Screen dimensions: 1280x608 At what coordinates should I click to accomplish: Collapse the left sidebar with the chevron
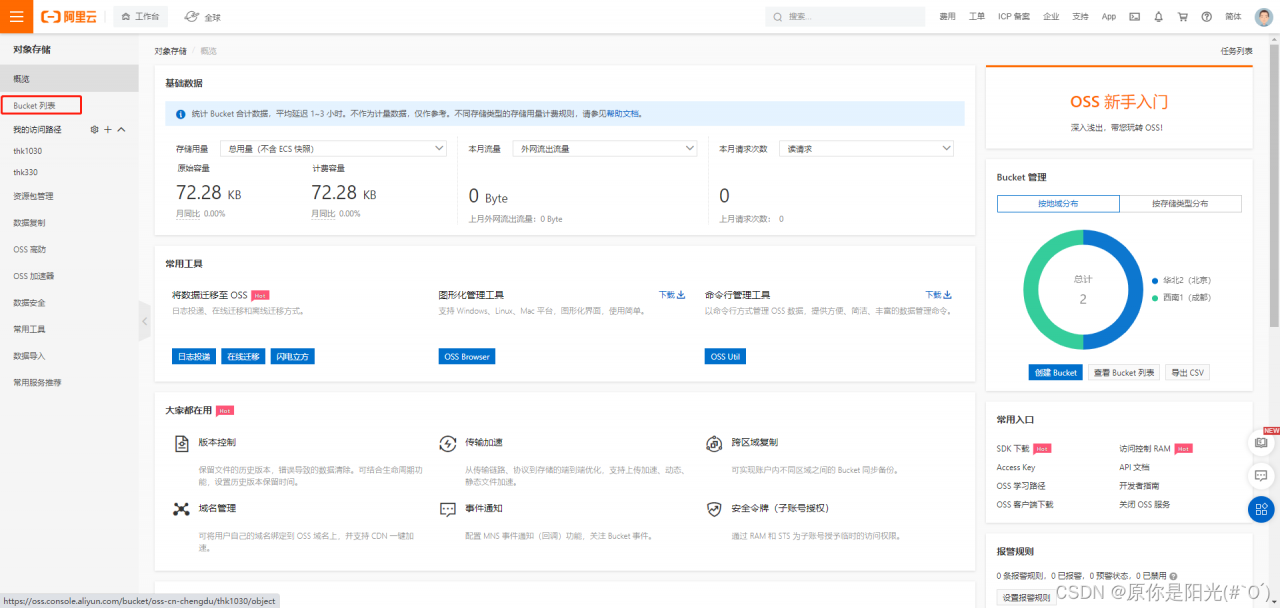[x=144, y=320]
